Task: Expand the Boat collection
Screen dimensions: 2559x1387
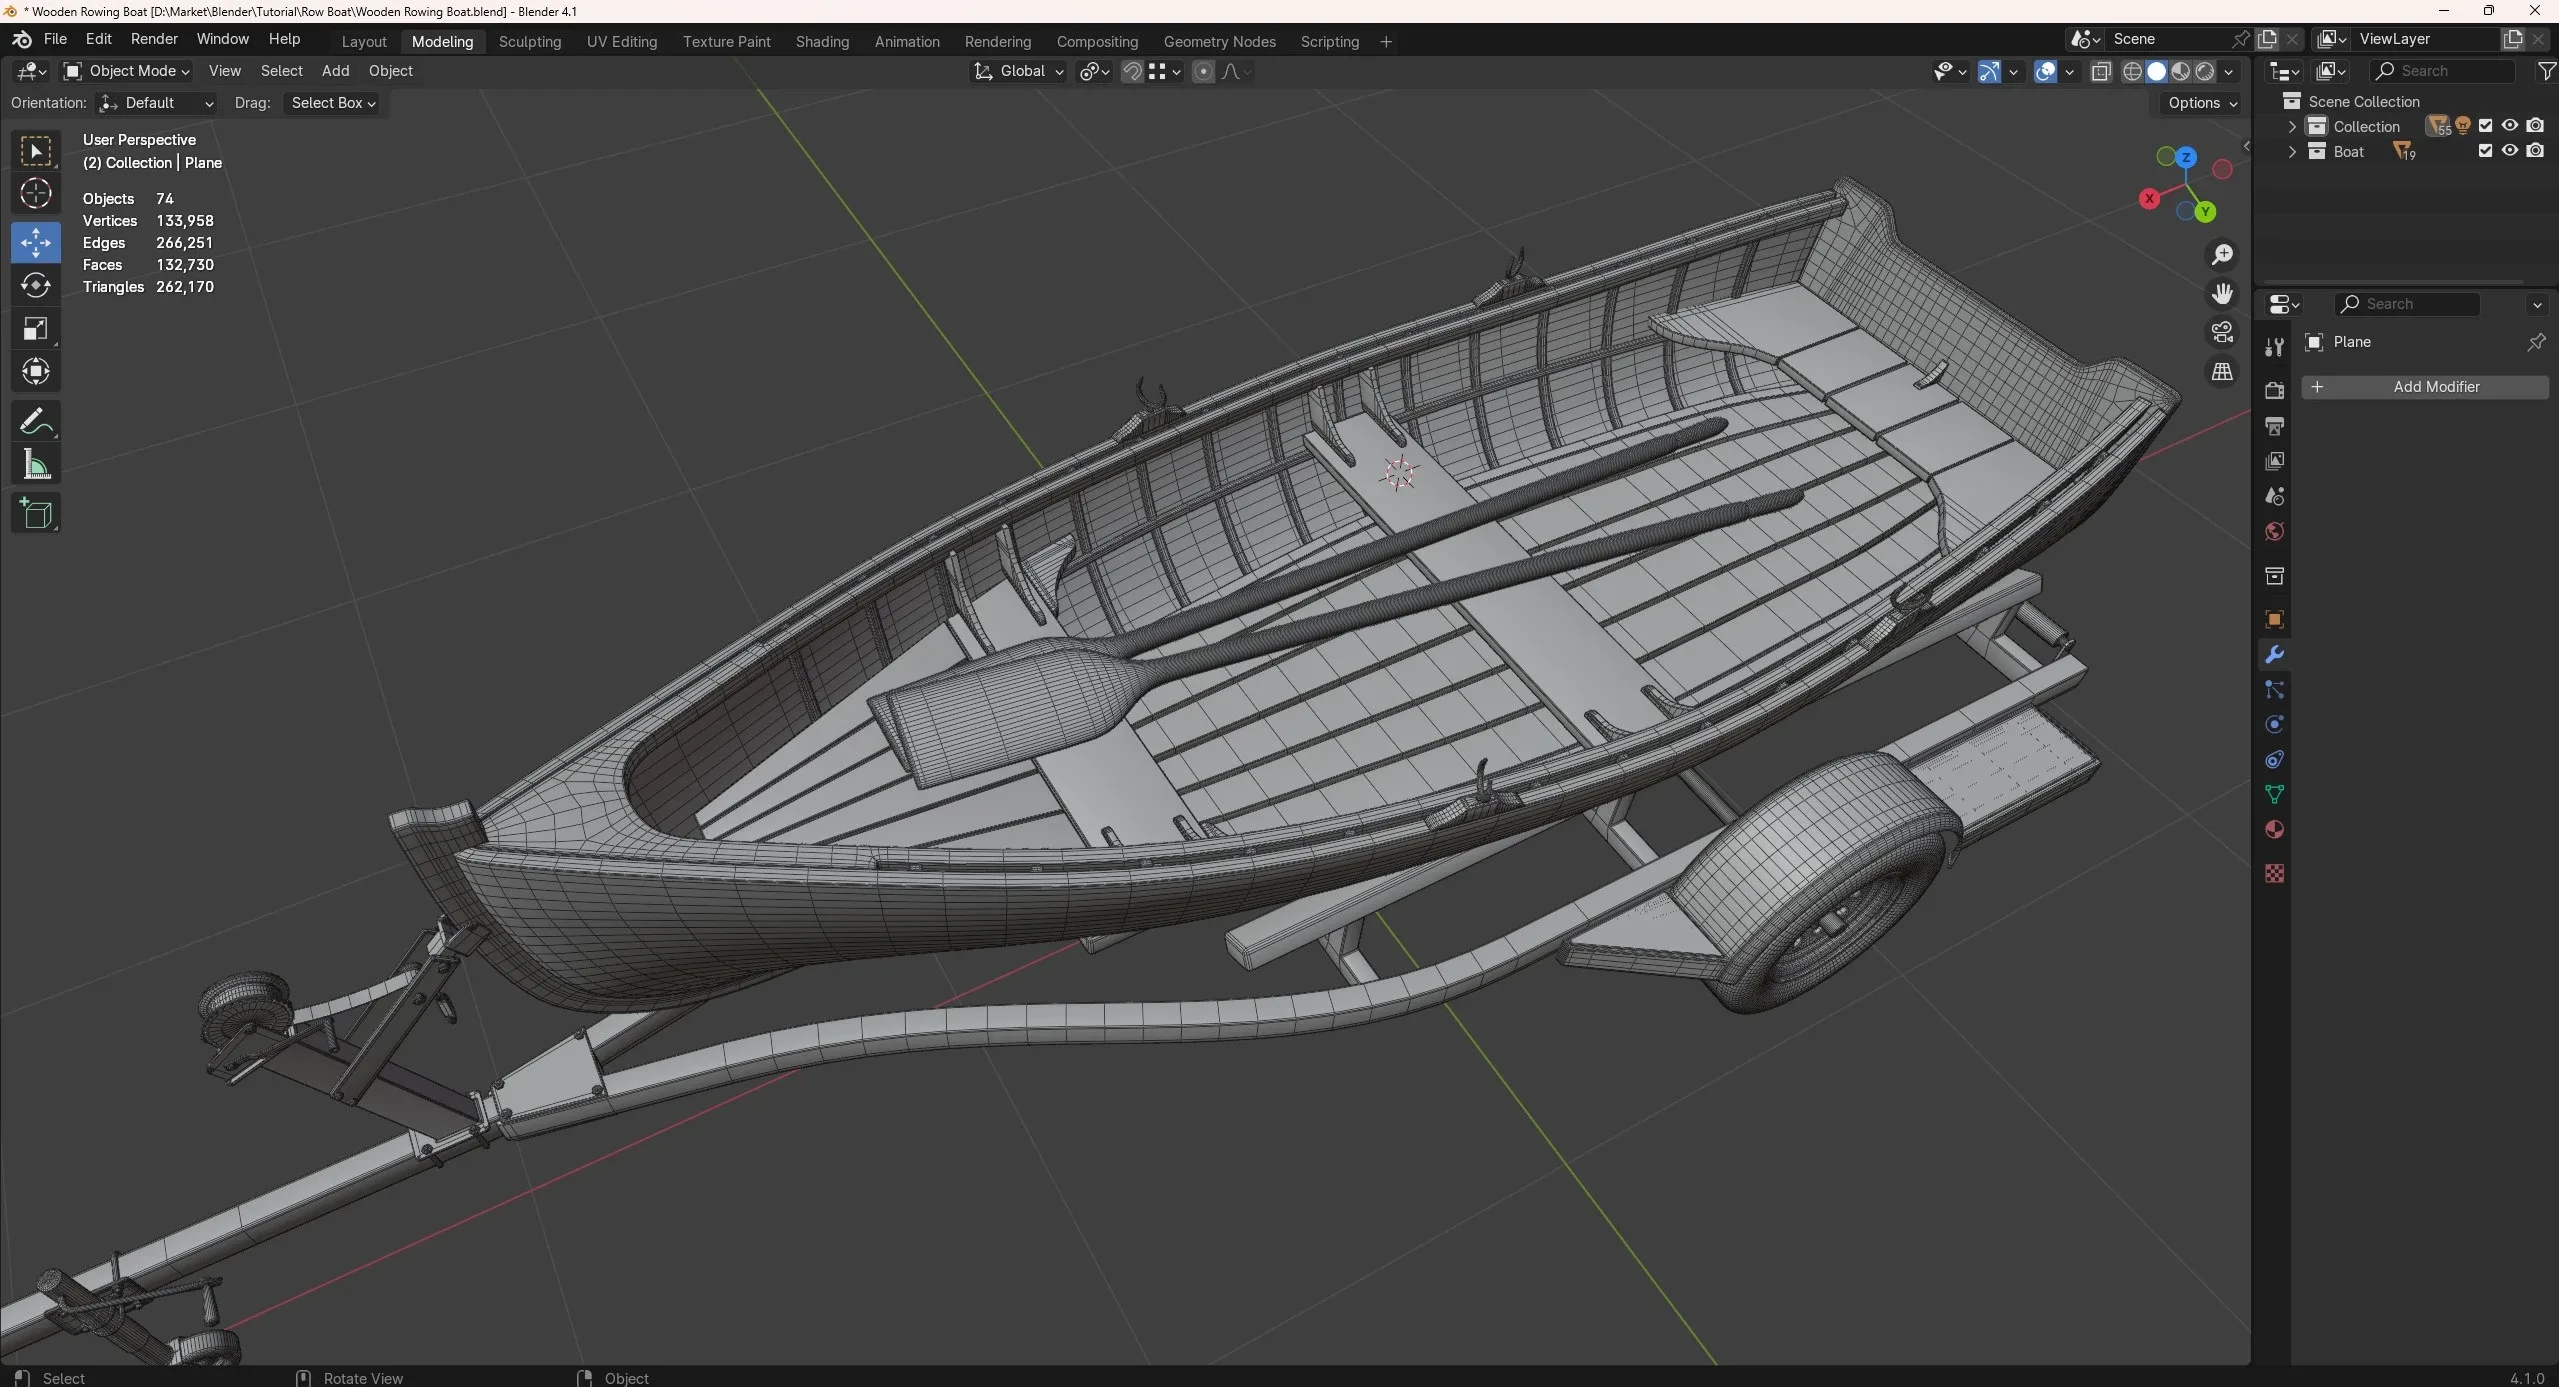Action: pos(2292,152)
